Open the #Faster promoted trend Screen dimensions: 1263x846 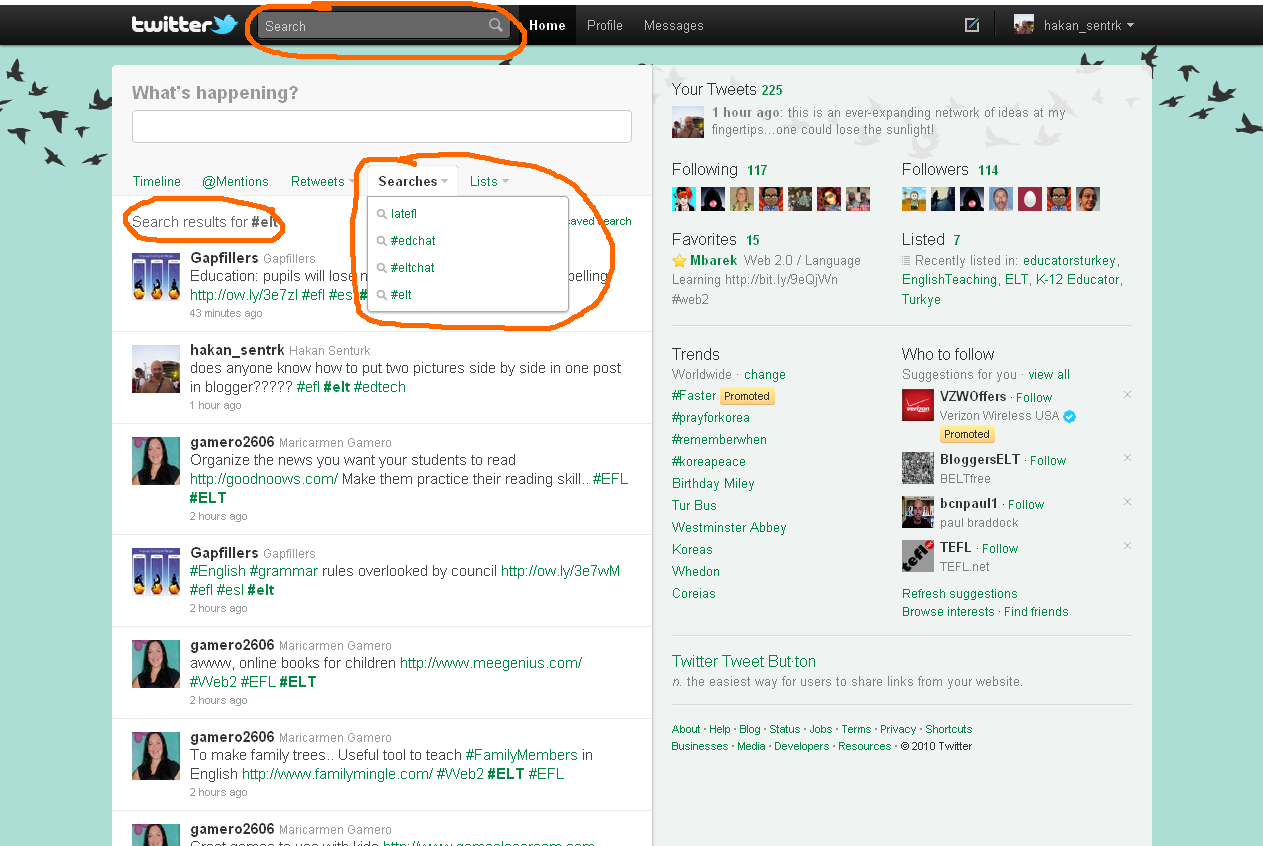[694, 396]
